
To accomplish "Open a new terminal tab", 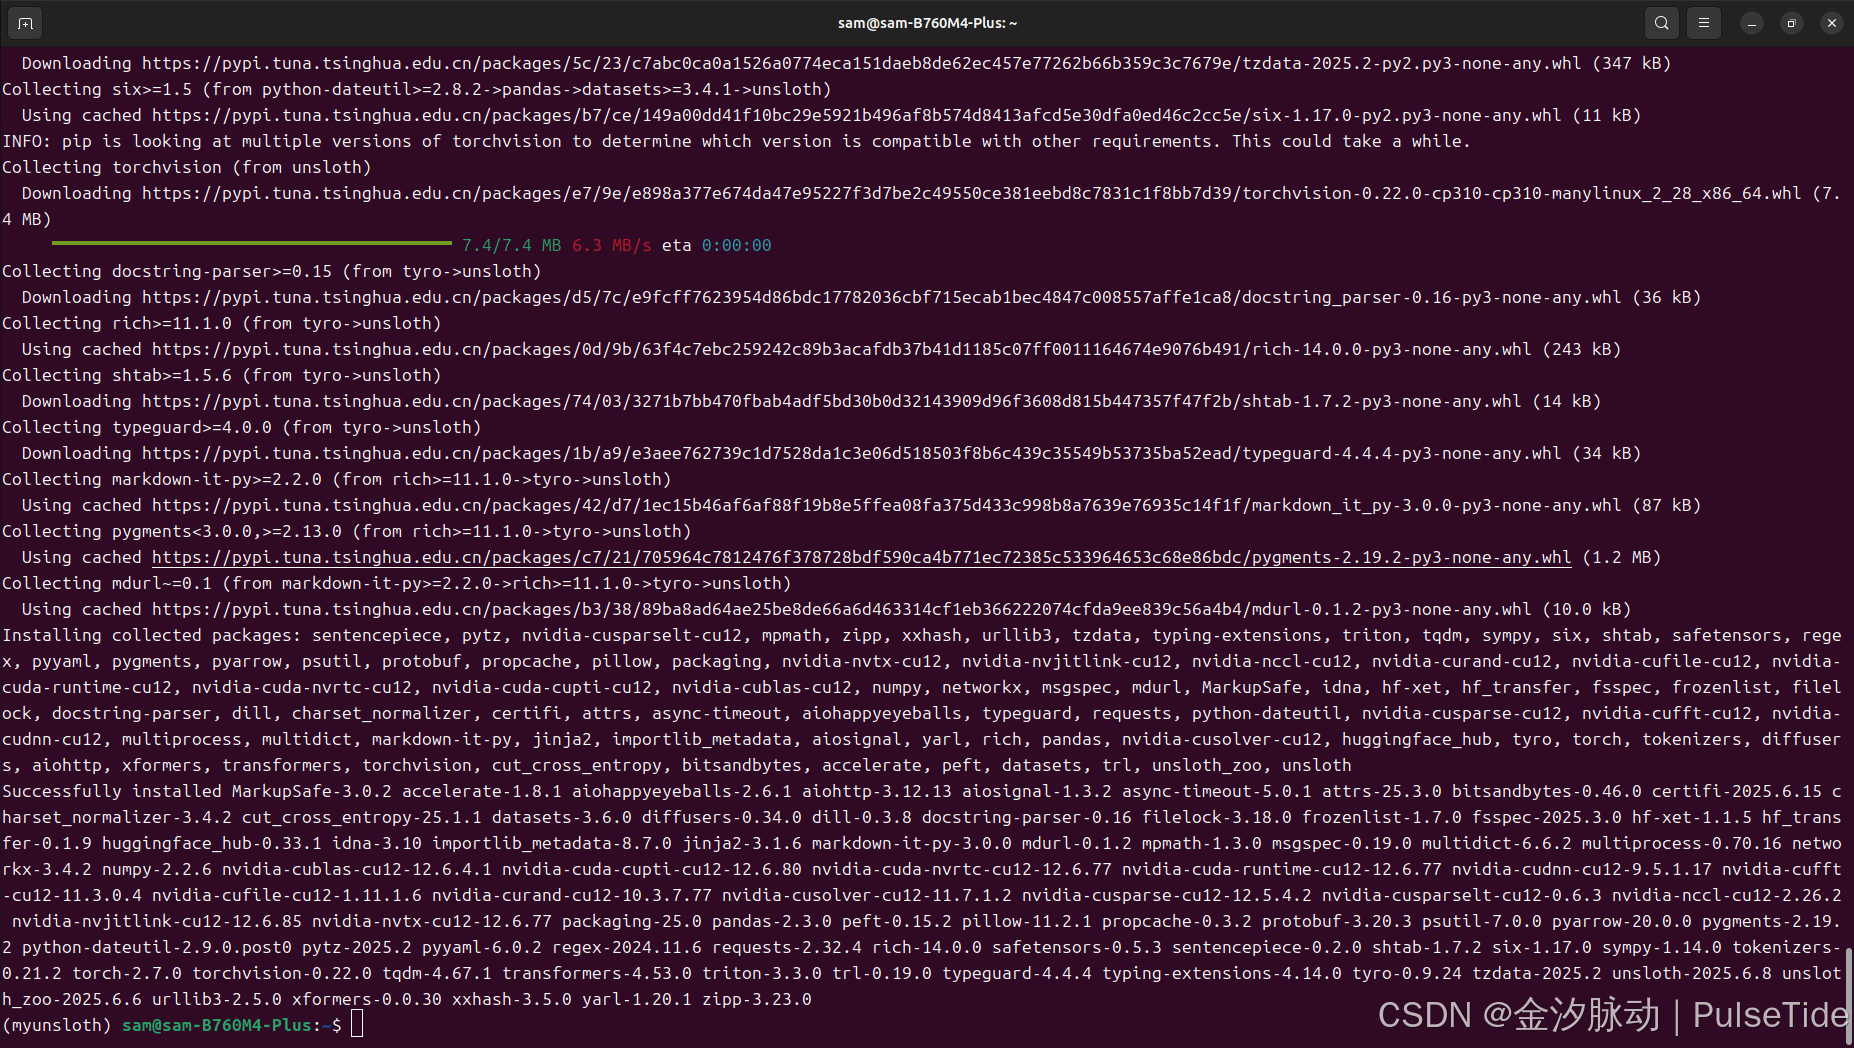I will pos(25,23).
